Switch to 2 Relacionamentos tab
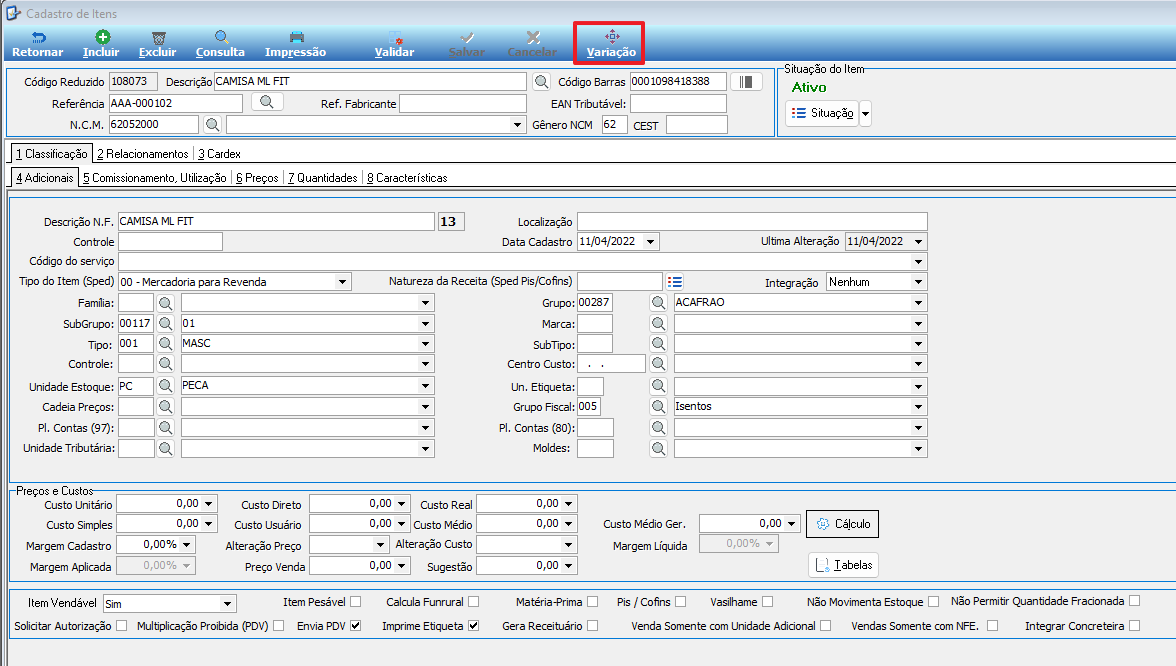The width and height of the screenshot is (1176, 666). (142, 154)
